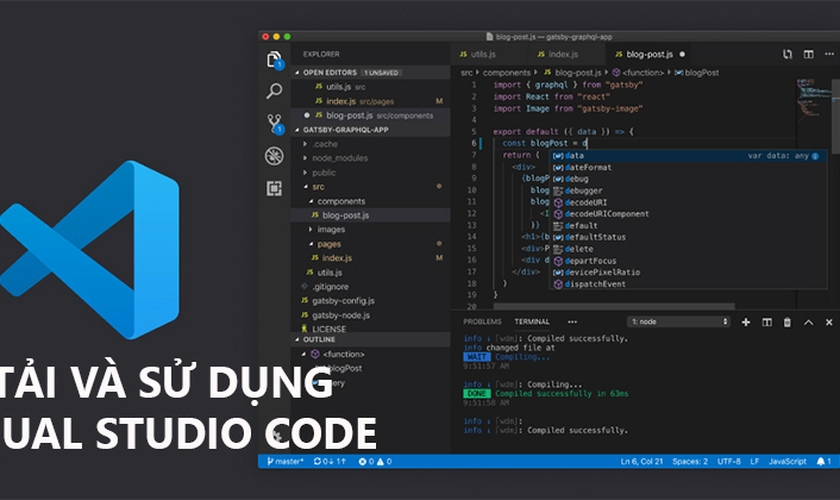840x500 pixels.
Task: Collapse the OPEN EDITORS section
Action: (297, 73)
